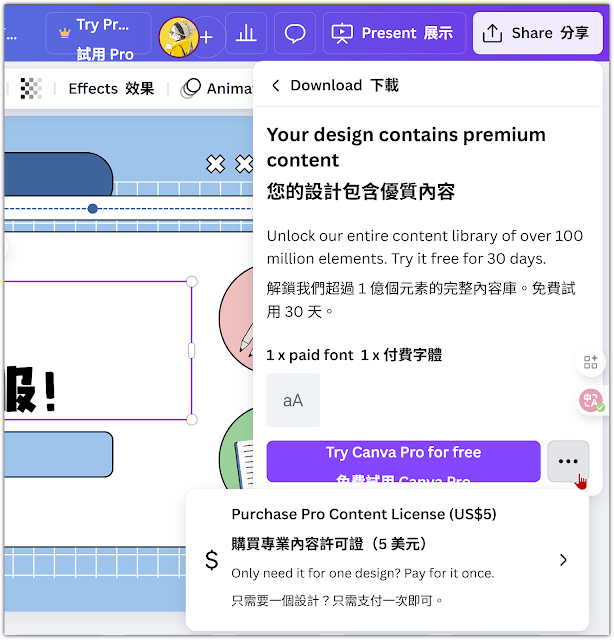
Task: Open the comments speech bubble icon
Action: [x=295, y=33]
